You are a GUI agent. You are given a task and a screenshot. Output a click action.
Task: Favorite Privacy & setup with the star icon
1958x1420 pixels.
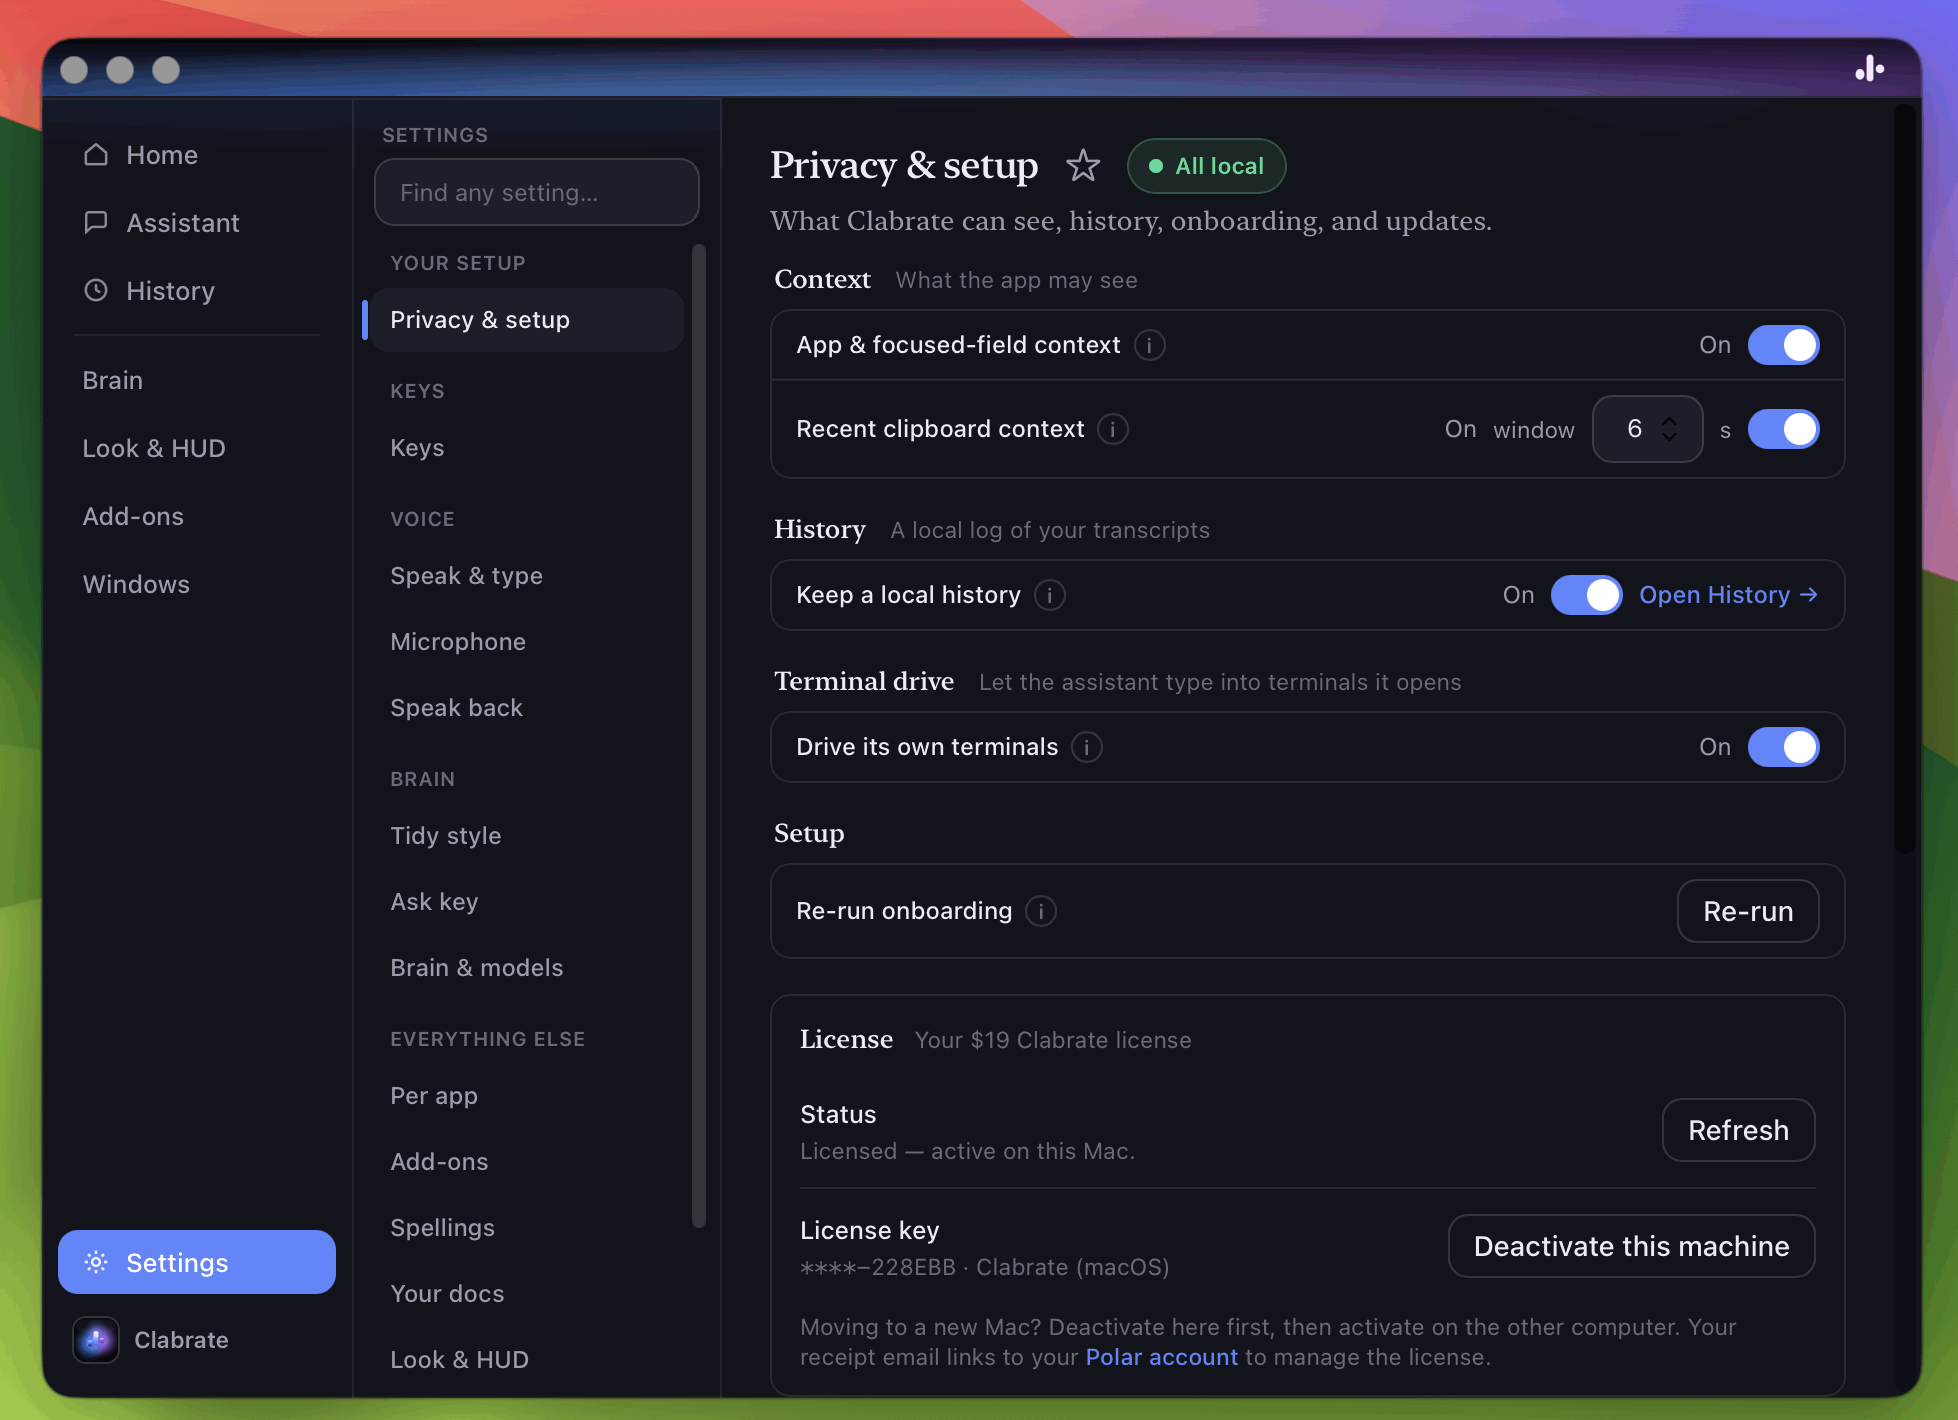(x=1083, y=166)
